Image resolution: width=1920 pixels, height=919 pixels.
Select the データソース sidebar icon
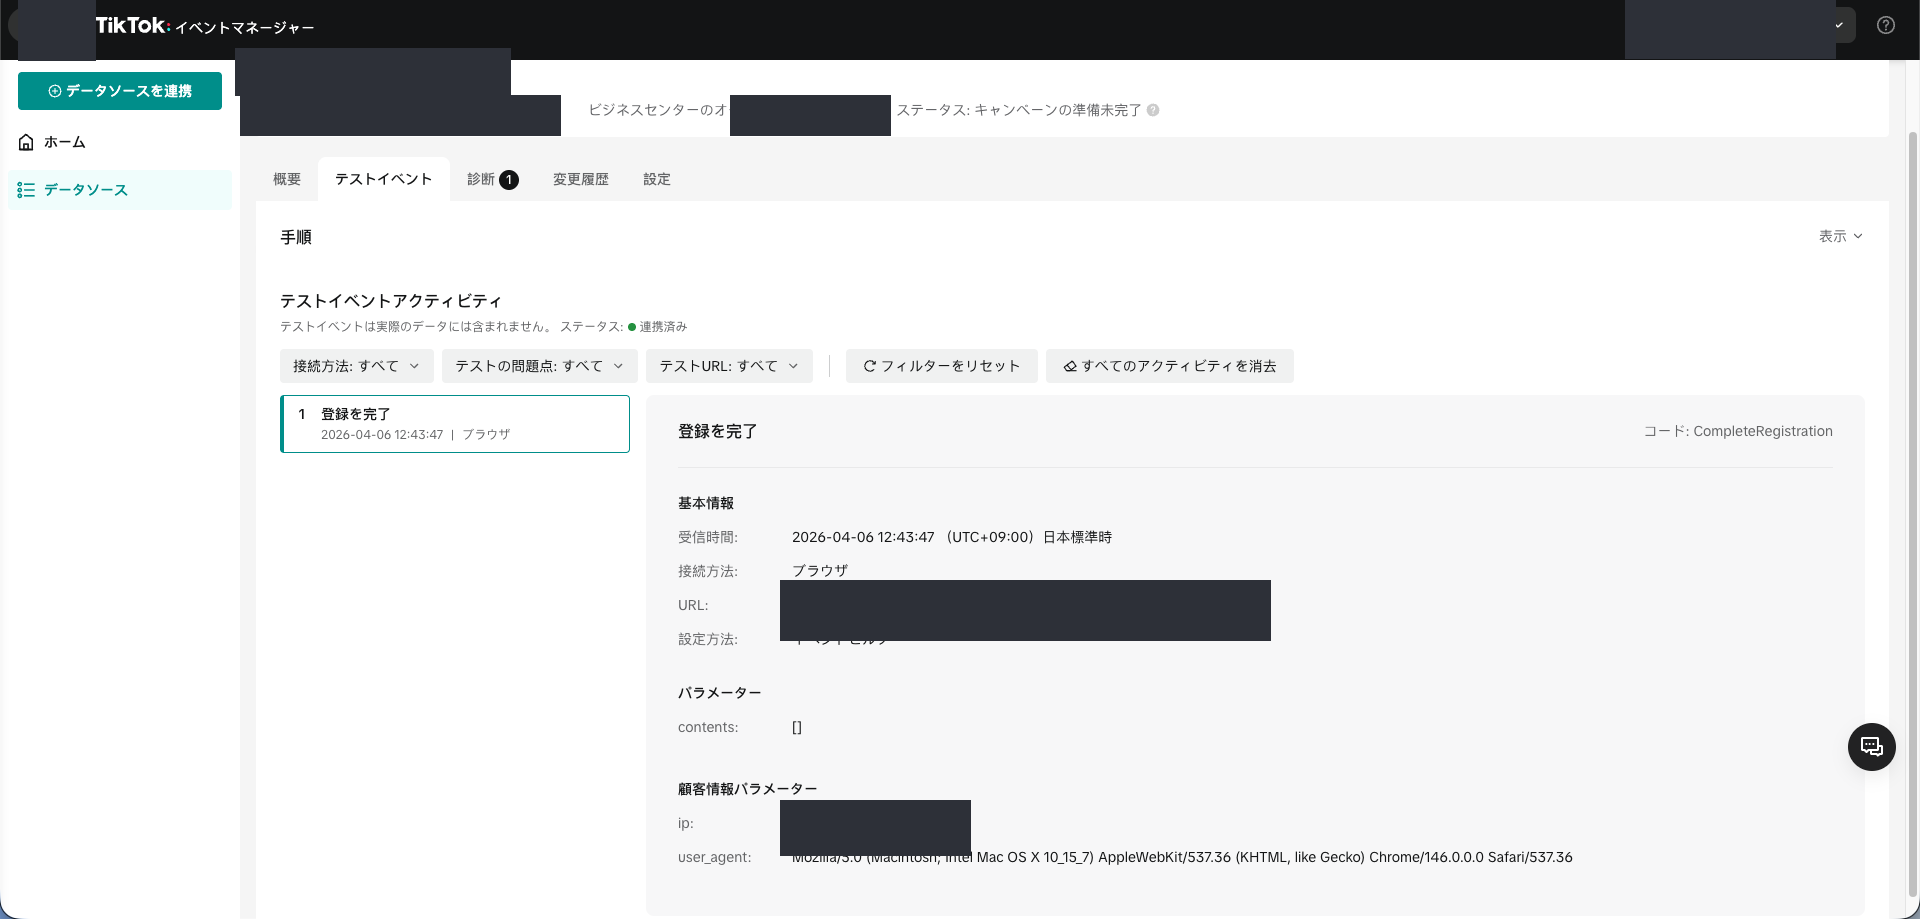pos(26,189)
